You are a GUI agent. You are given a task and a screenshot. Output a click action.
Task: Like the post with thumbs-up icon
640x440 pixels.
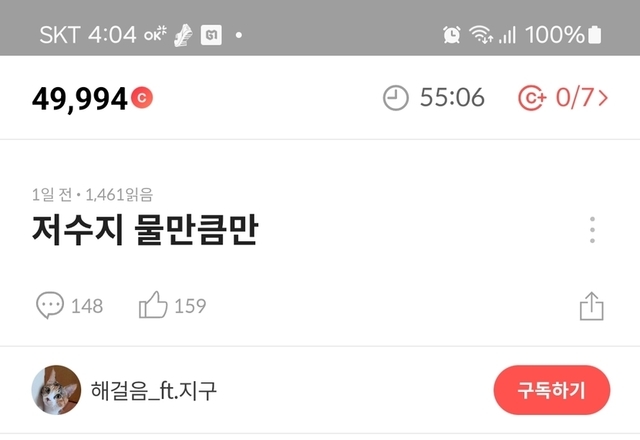(x=153, y=304)
